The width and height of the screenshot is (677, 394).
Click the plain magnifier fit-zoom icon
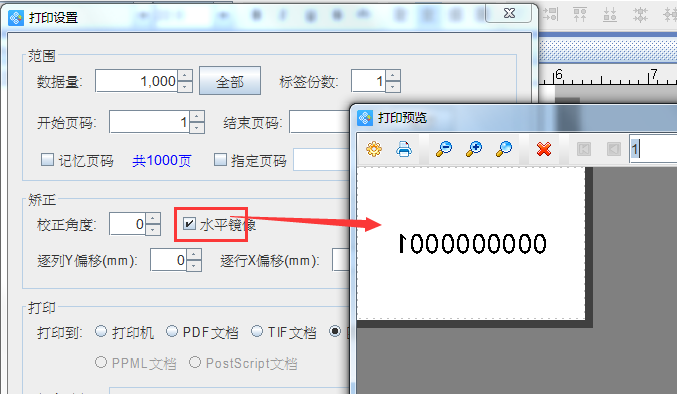[504, 149]
